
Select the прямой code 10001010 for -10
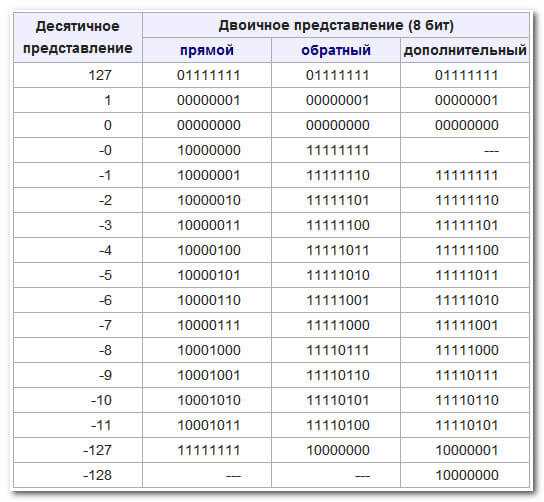[x=209, y=400]
